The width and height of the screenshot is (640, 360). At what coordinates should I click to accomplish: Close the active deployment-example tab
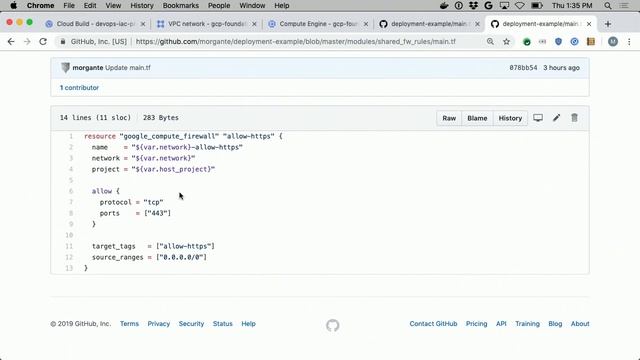coord(589,24)
